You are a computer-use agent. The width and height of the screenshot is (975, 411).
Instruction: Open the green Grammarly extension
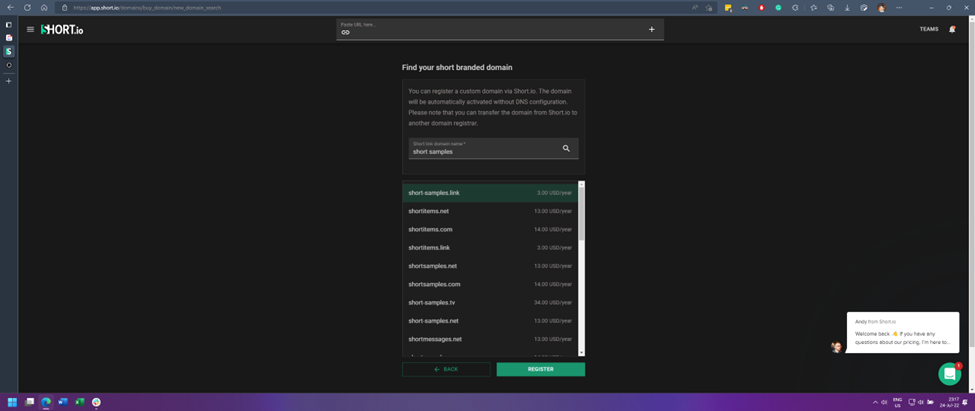[x=778, y=8]
